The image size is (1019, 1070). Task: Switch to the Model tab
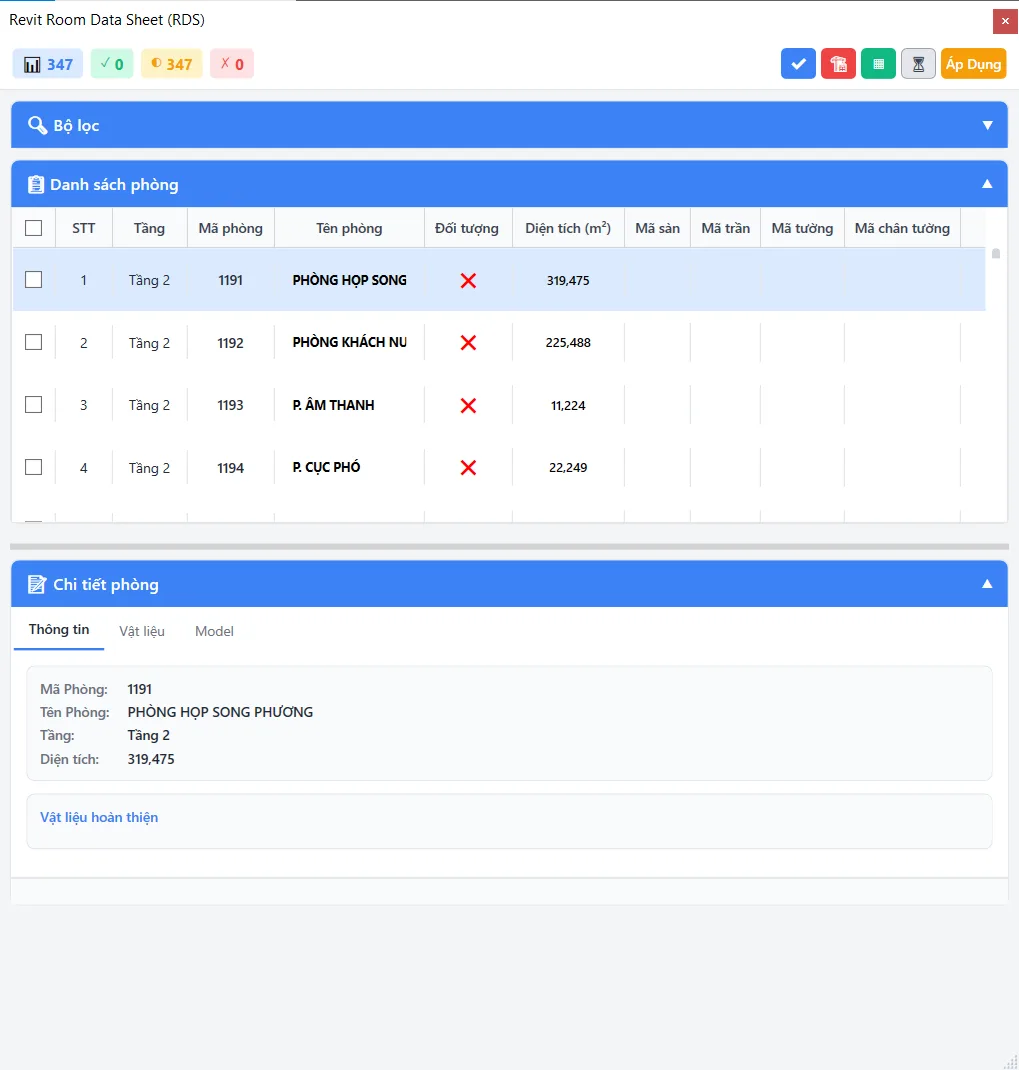pos(214,631)
